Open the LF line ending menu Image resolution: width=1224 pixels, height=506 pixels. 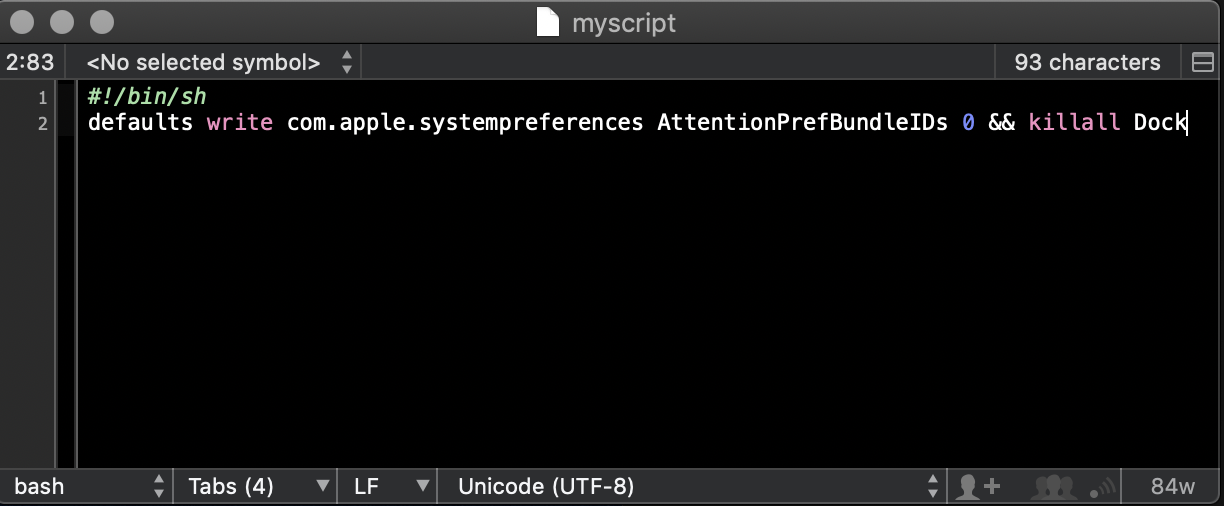[389, 486]
